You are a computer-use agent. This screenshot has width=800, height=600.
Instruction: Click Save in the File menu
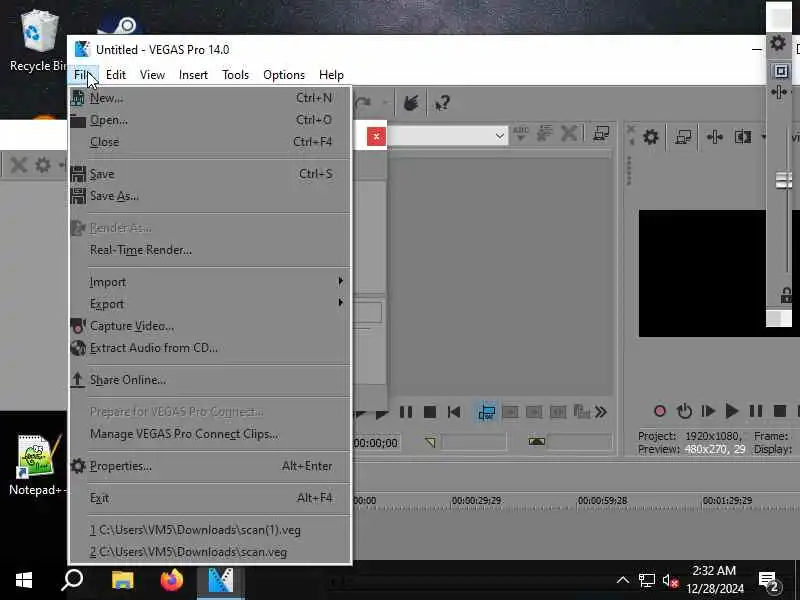[210, 174]
